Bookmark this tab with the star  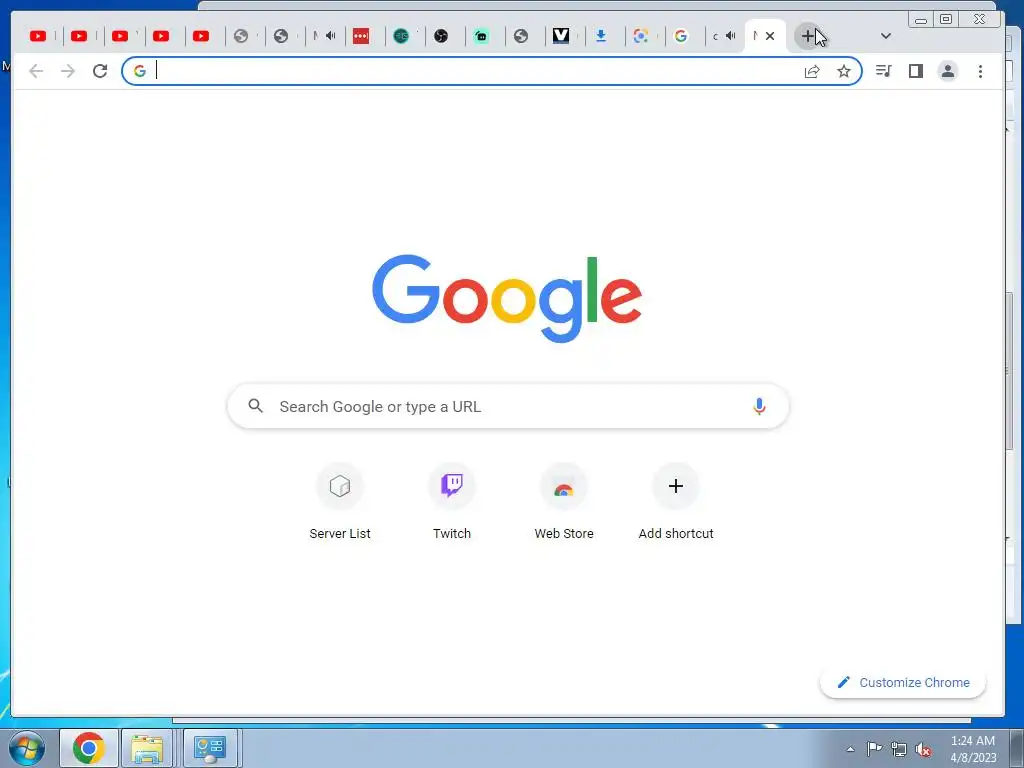[x=844, y=71]
